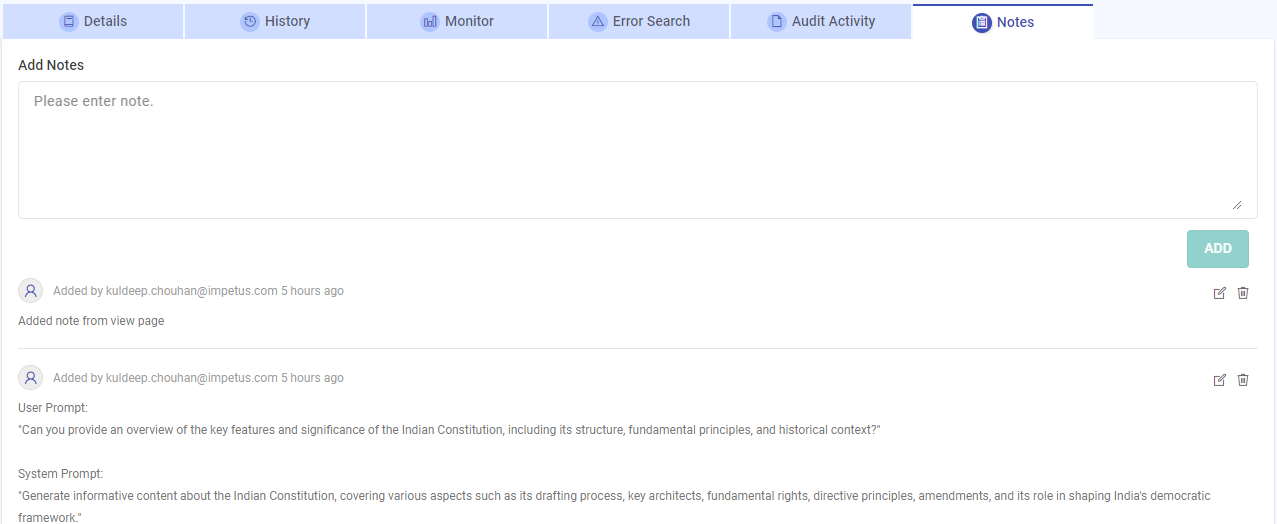Screen dimensions: 1277x524
Task: Click the 'Can you provide an overview' prompt text
Action: pyautogui.click(x=449, y=430)
